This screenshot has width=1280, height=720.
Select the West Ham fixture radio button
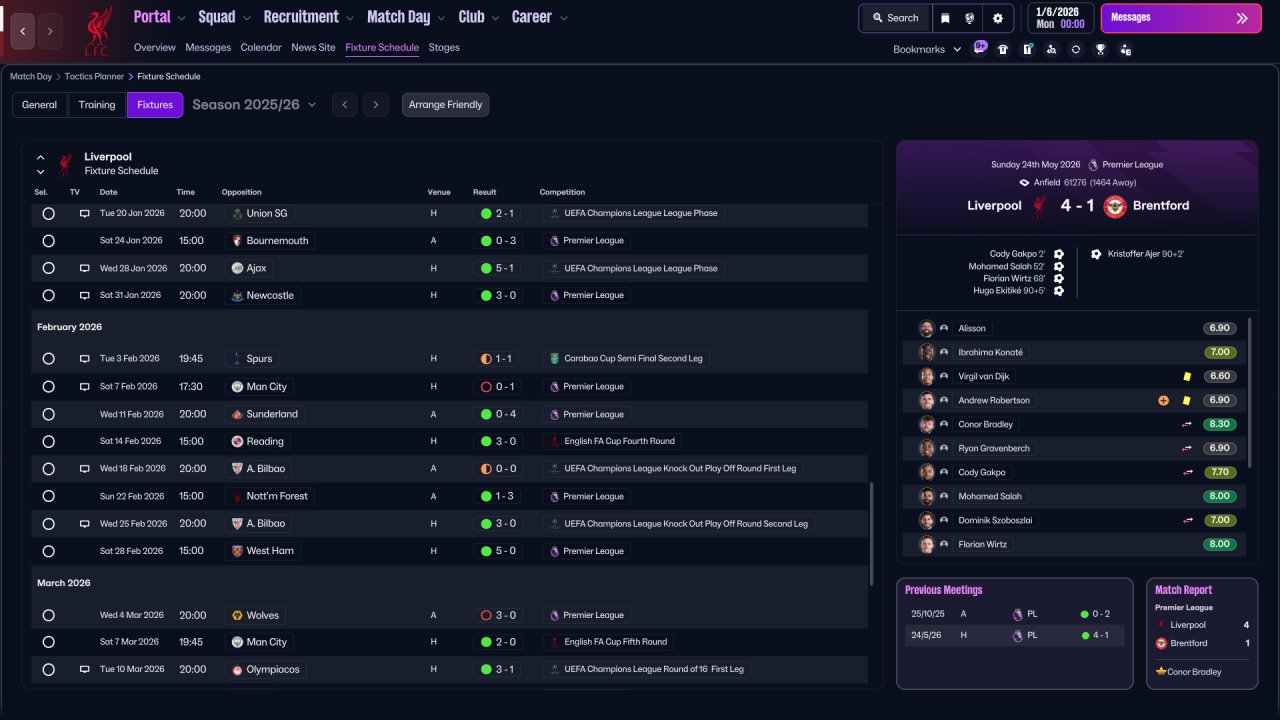[48, 551]
